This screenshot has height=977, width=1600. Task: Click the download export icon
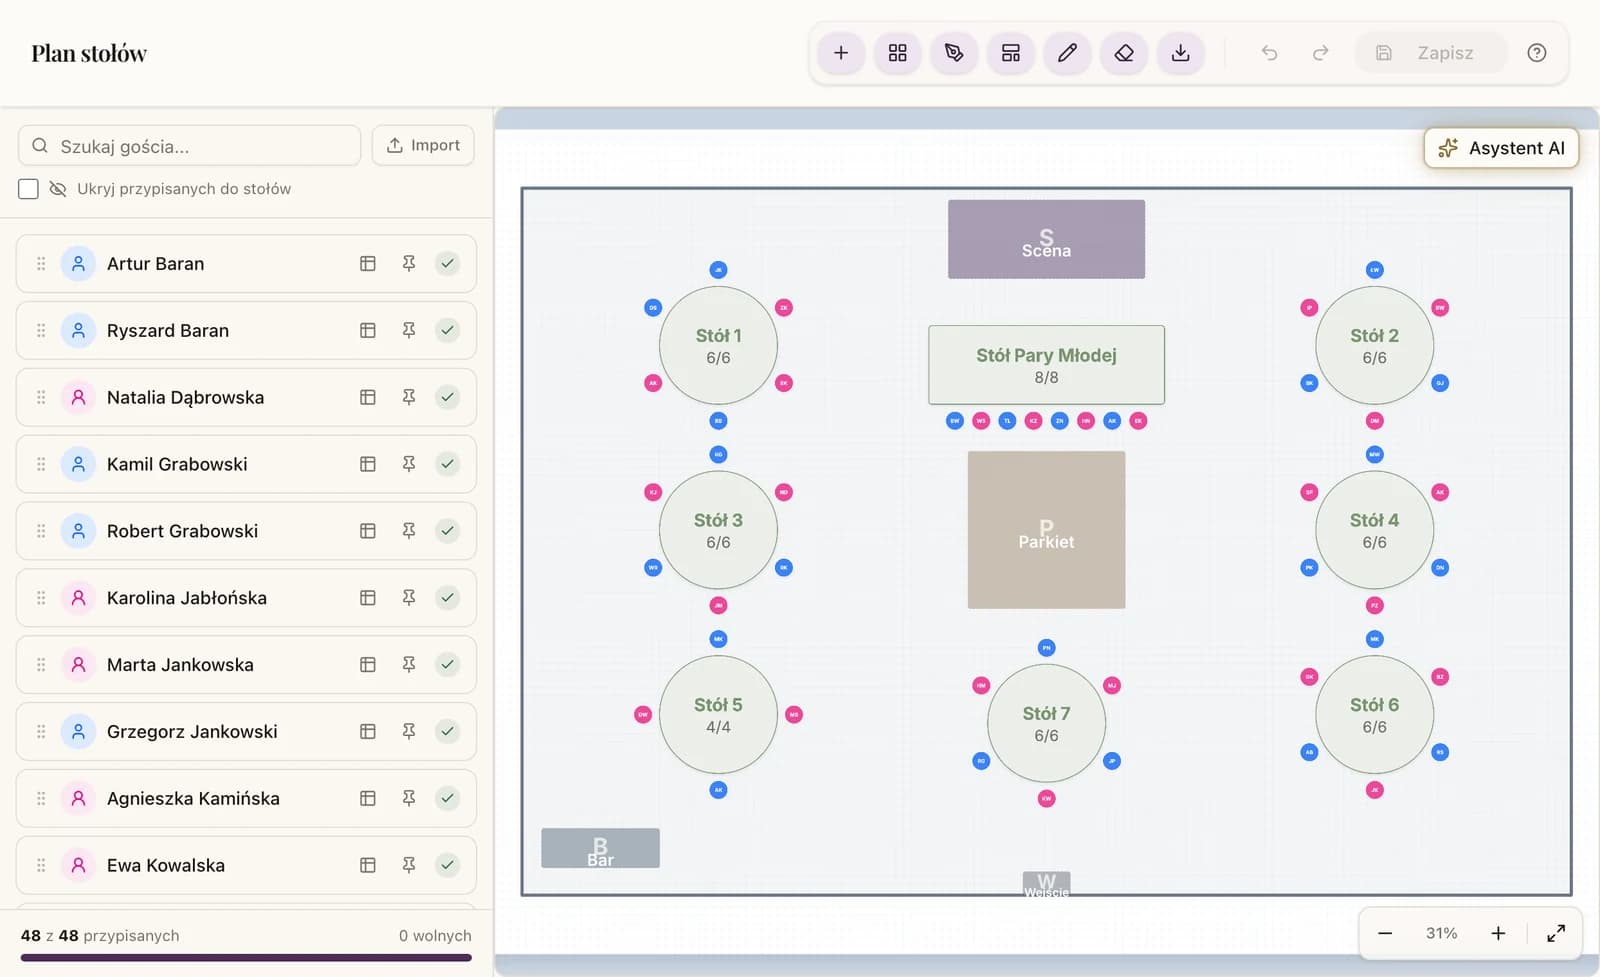click(x=1181, y=53)
